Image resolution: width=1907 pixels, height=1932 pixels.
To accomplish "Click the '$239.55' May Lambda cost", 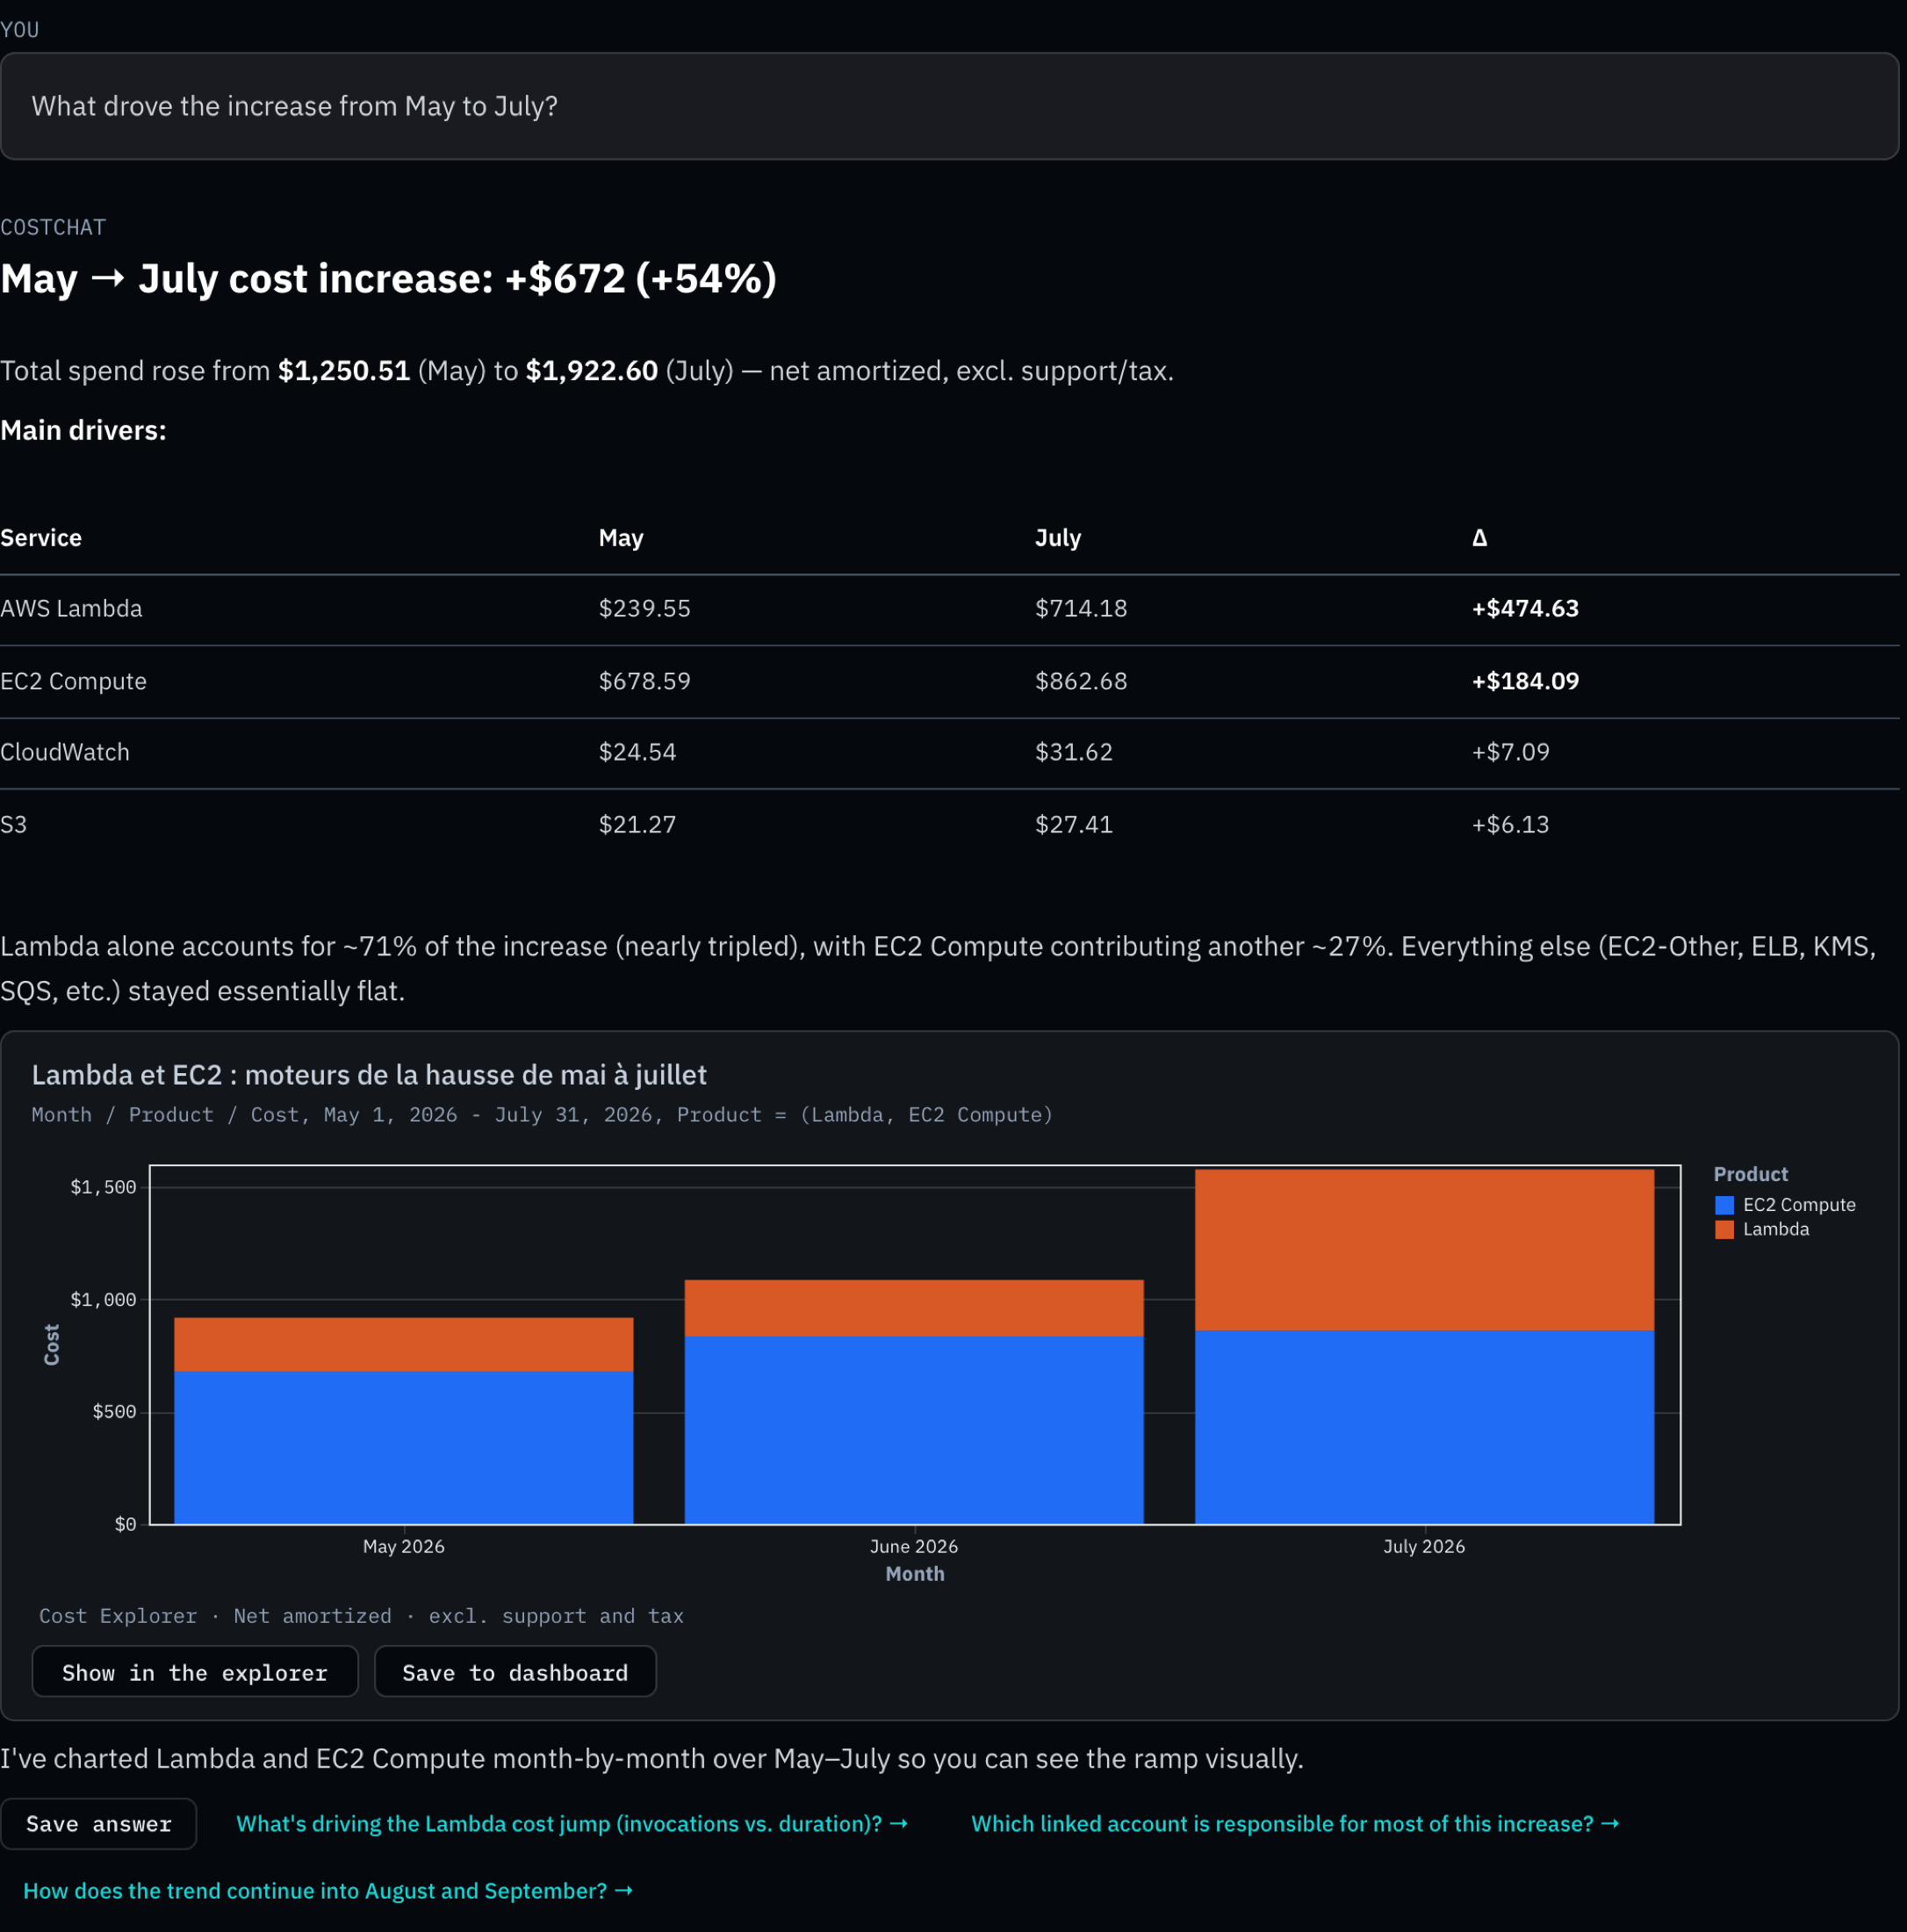I will [644, 609].
